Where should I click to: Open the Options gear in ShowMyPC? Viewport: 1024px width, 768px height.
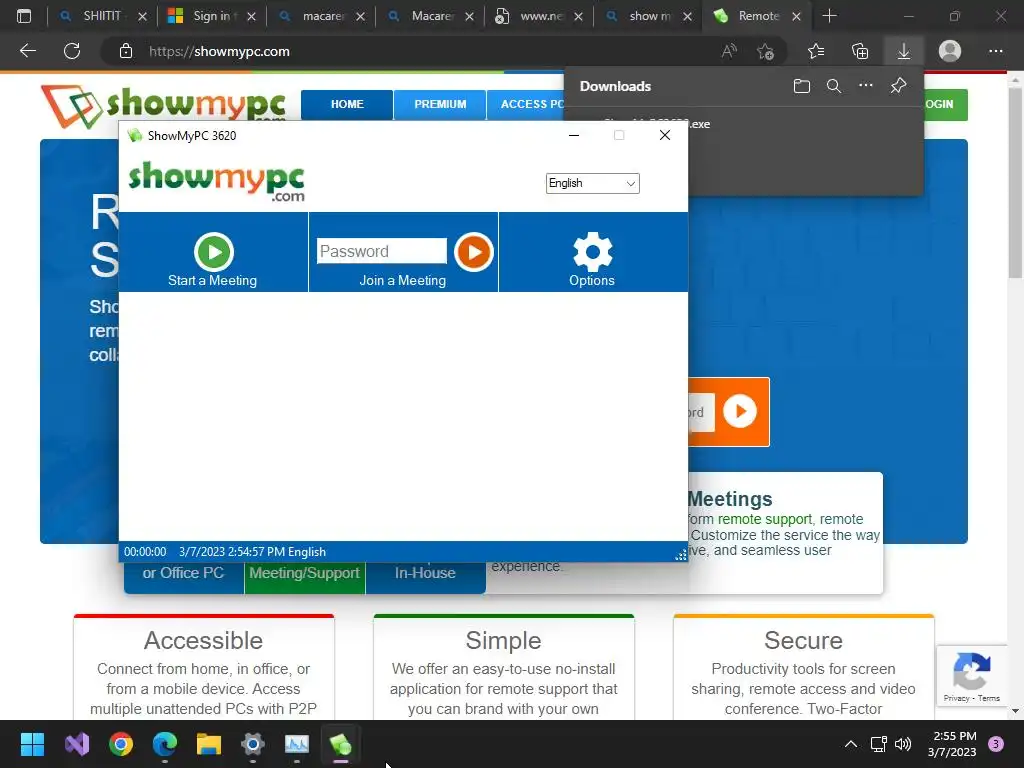[x=592, y=252]
